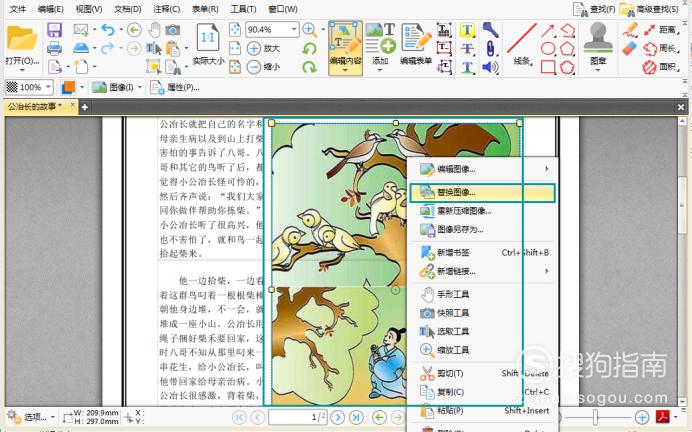Expand the fill color dropdown arrow
Screen dimensions: 692x432
coord(82,87)
